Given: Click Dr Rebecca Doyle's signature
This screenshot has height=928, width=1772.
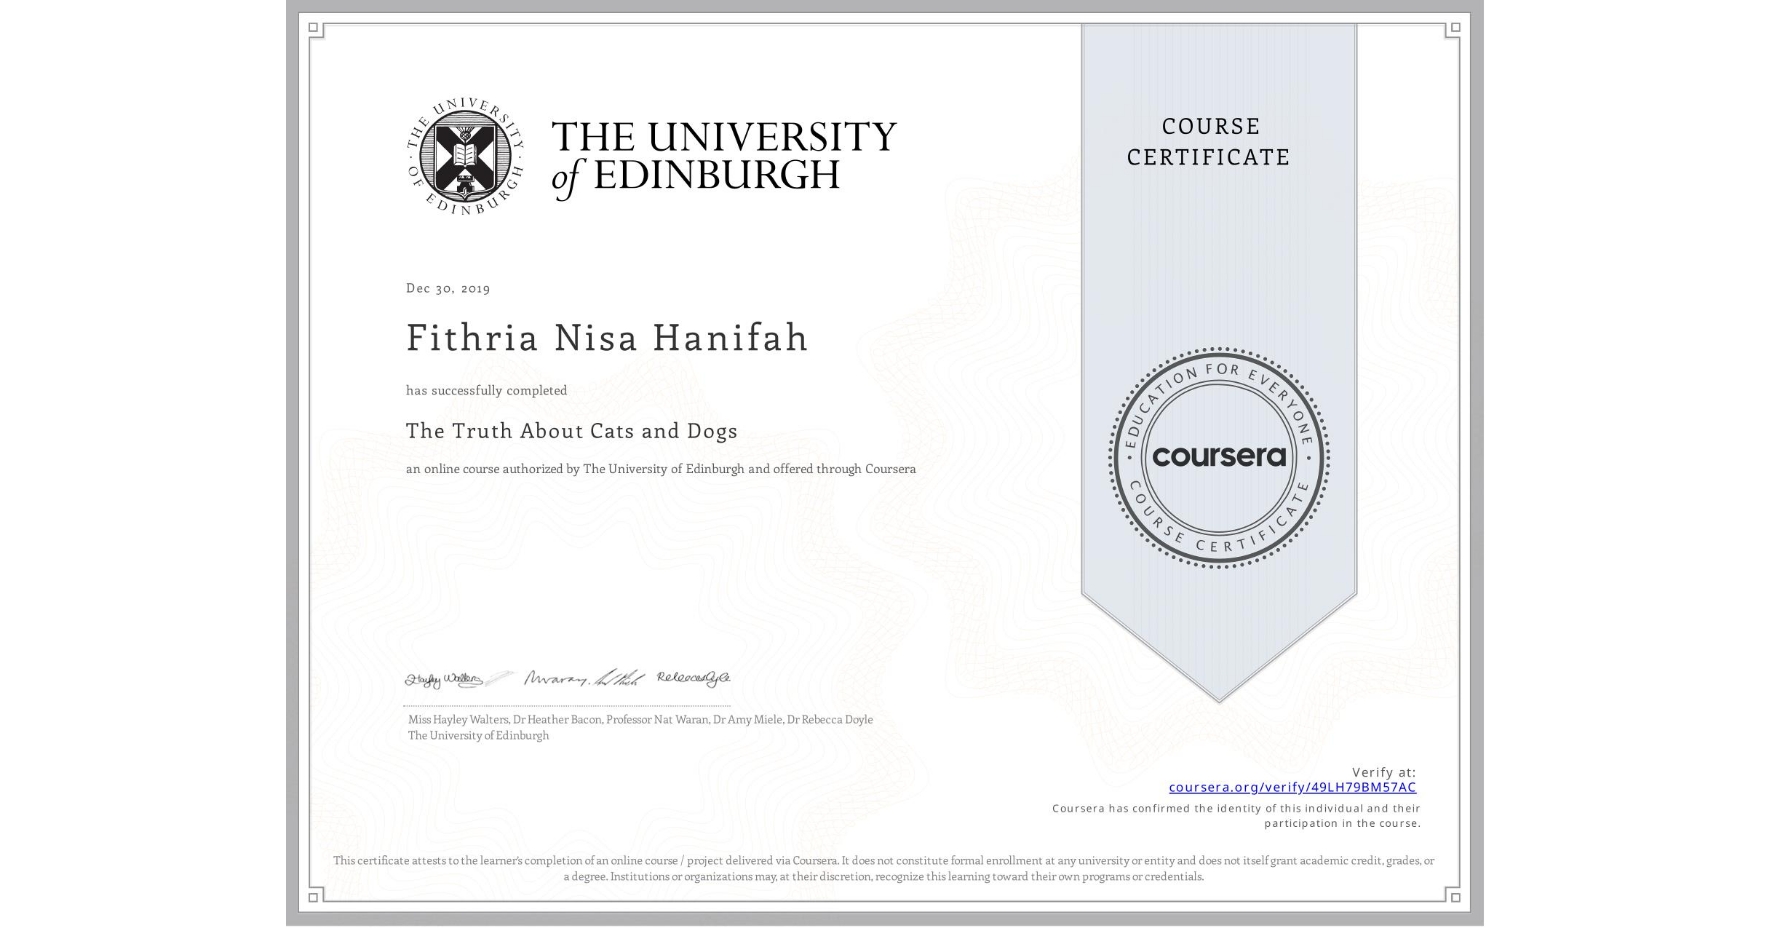Looking at the screenshot, I should pos(695,678).
